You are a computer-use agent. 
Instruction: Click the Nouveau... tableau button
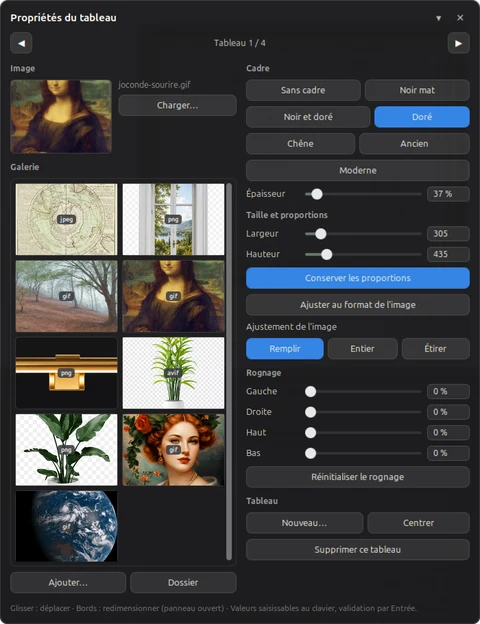304,523
